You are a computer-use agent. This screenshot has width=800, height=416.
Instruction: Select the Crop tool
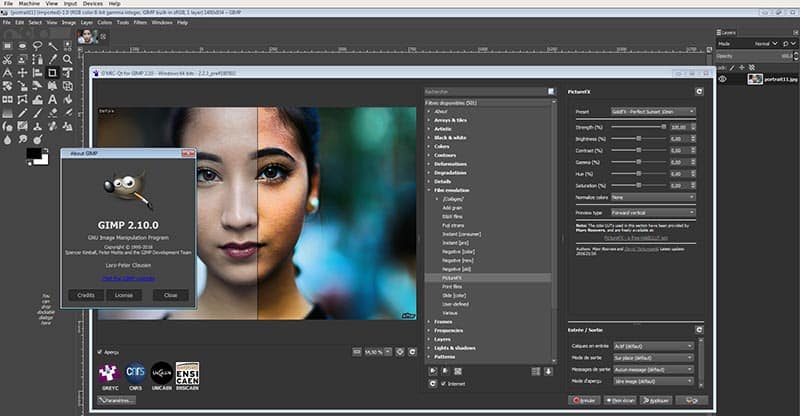pos(53,72)
